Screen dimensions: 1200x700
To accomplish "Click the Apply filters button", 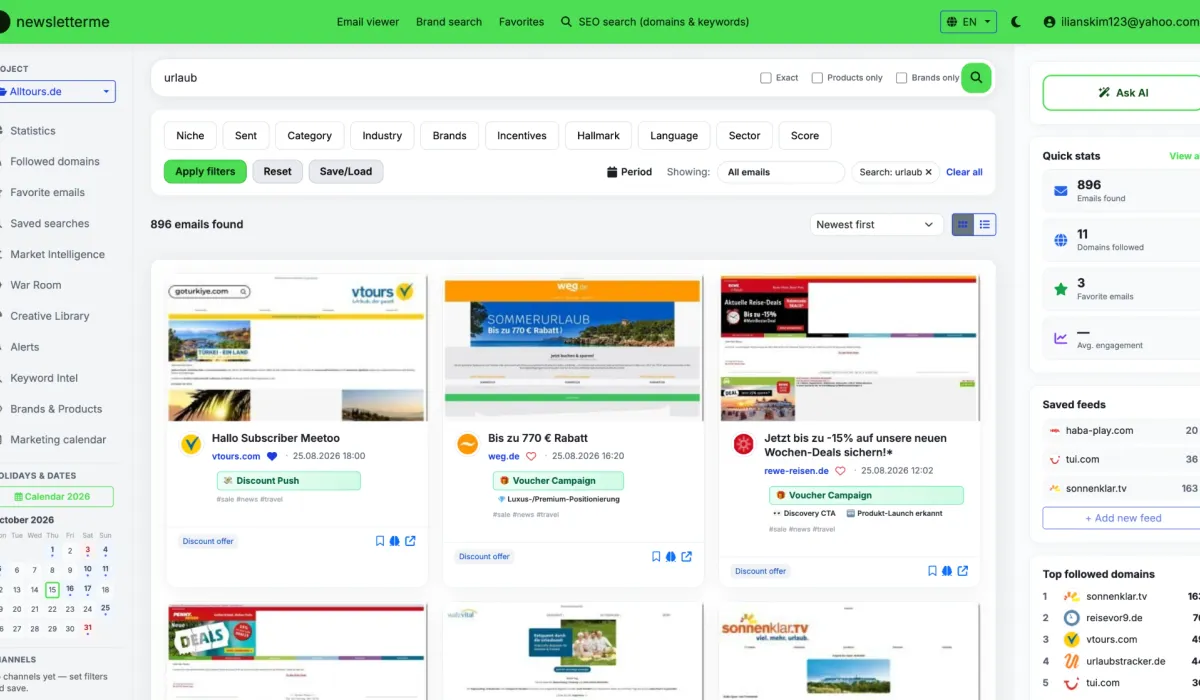I will coord(205,172).
